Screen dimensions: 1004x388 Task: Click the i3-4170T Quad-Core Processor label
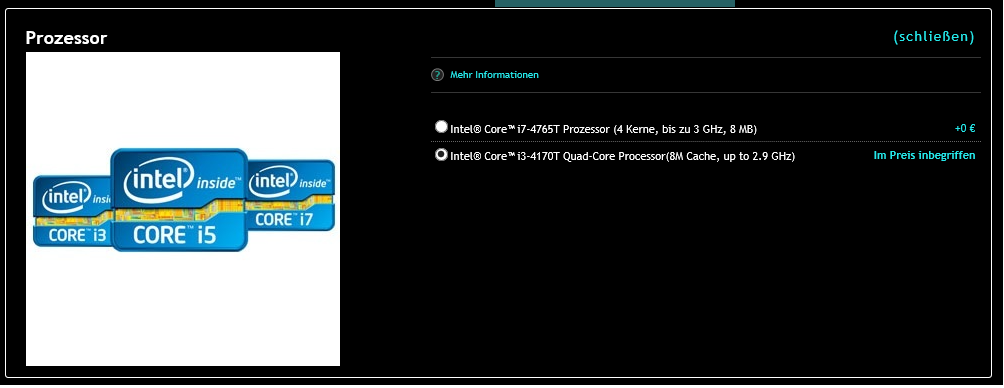click(622, 156)
